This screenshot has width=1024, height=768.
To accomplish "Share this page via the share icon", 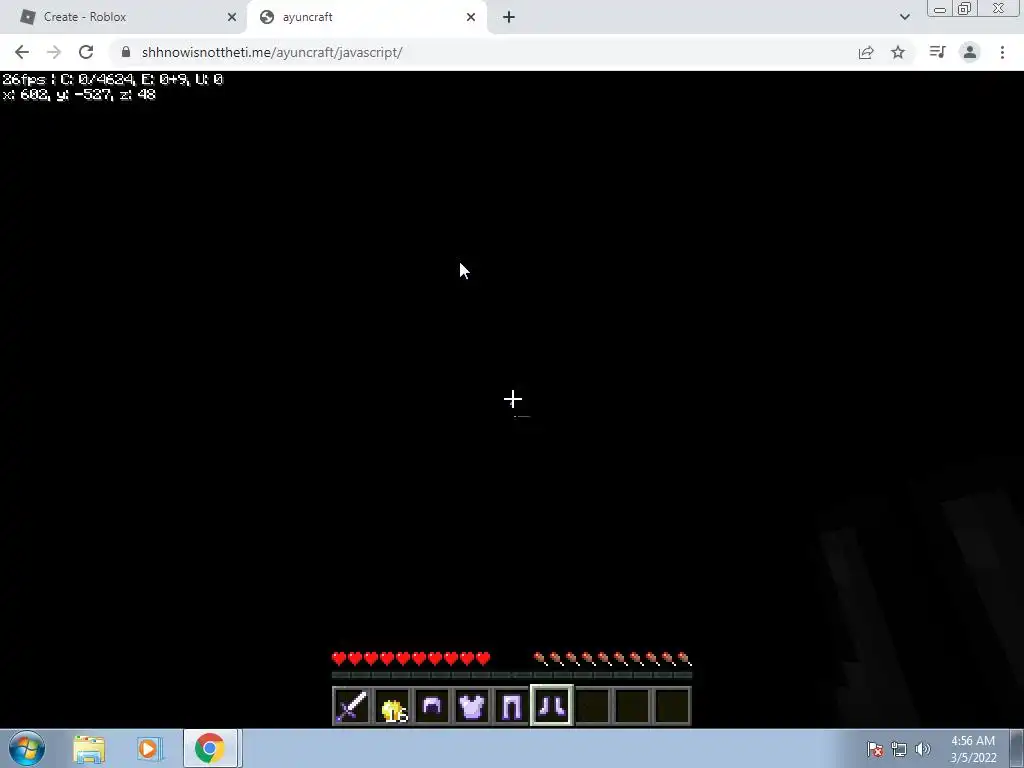I will [x=866, y=52].
